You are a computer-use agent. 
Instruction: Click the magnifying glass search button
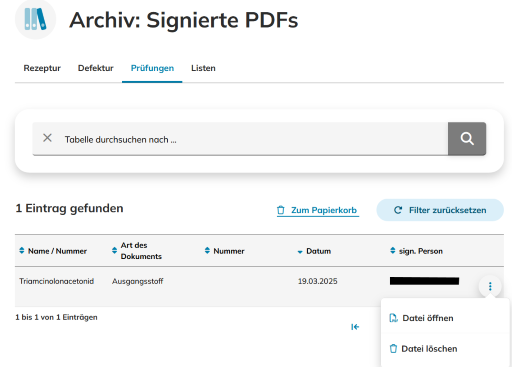pyautogui.click(x=467, y=138)
